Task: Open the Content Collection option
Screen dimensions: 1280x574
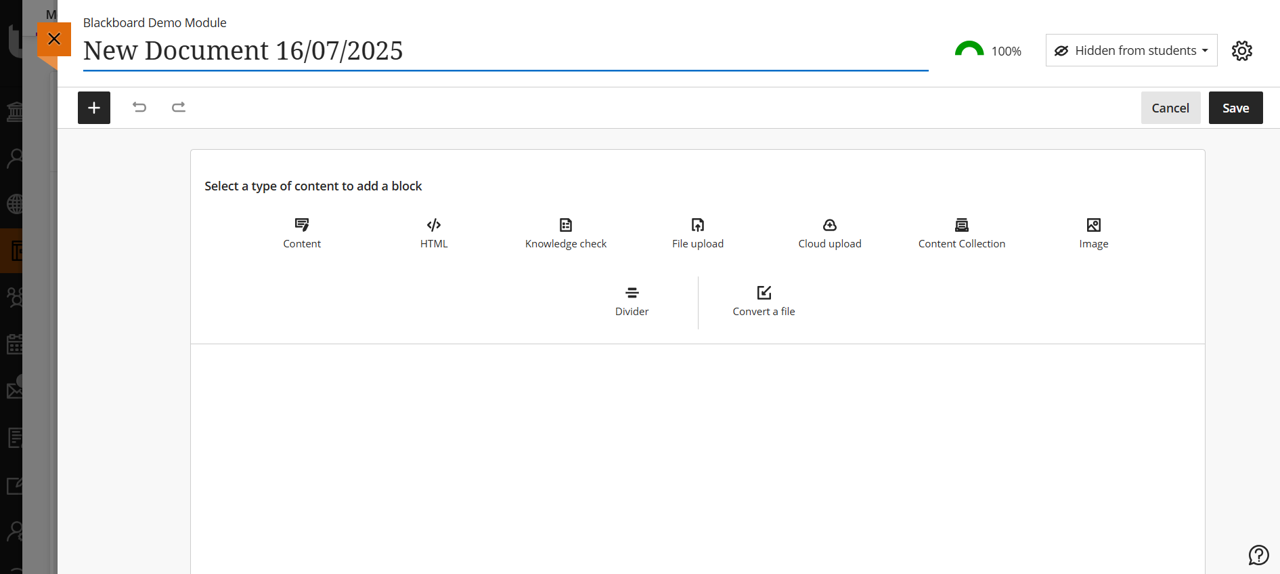Action: (962, 234)
